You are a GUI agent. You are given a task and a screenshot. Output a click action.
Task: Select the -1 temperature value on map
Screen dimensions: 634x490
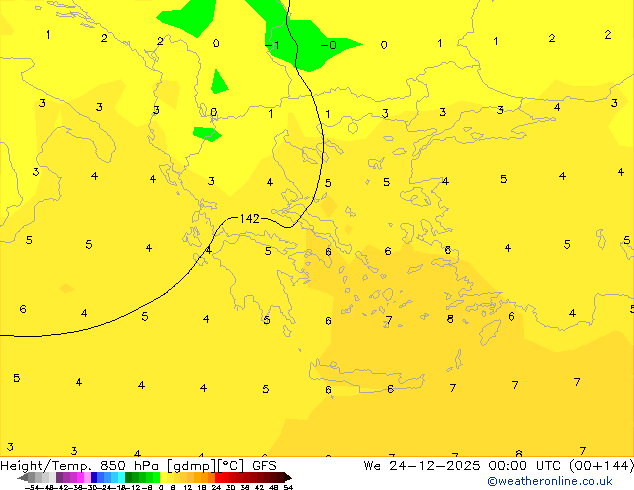pos(271,45)
